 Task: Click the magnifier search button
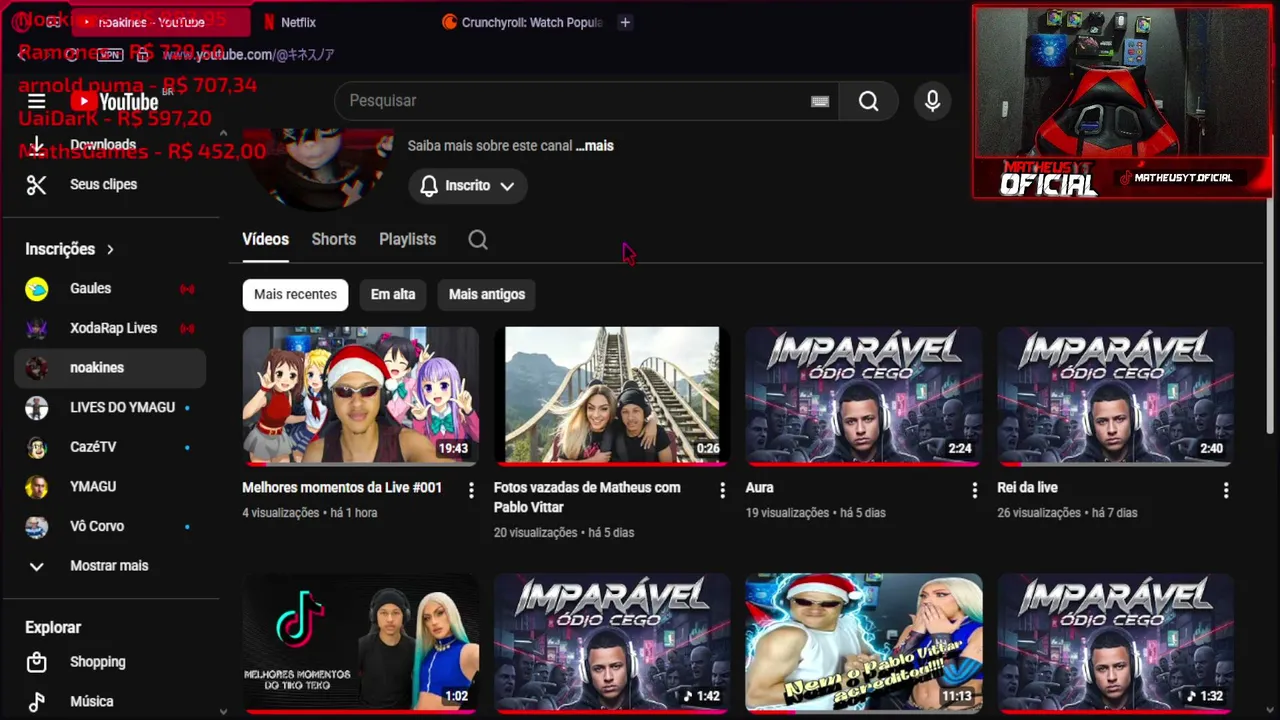868,101
